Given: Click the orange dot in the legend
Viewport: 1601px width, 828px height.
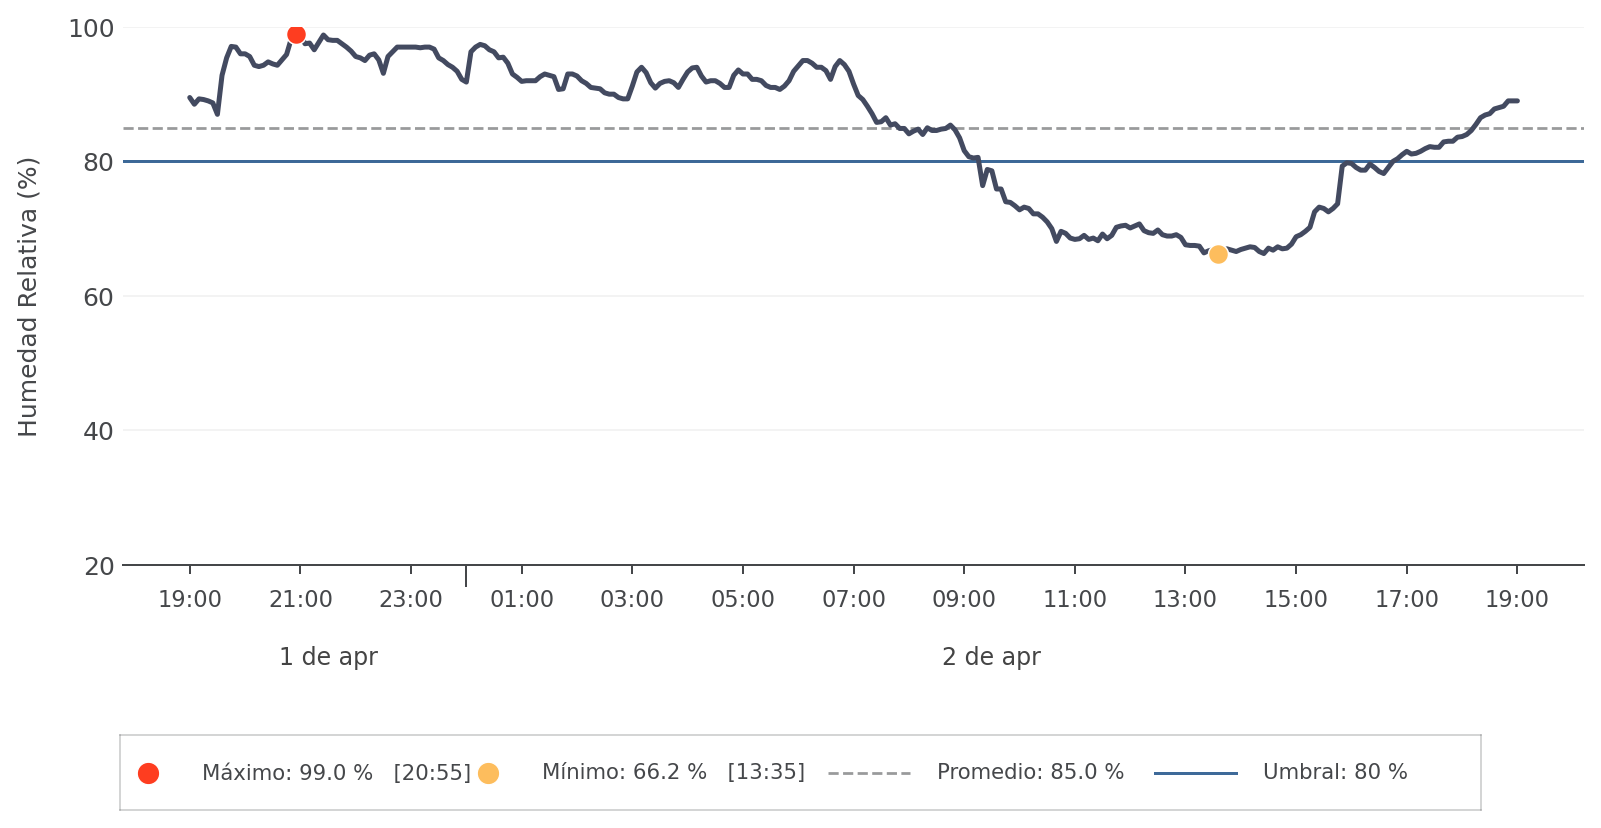Looking at the screenshot, I should [x=488, y=773].
